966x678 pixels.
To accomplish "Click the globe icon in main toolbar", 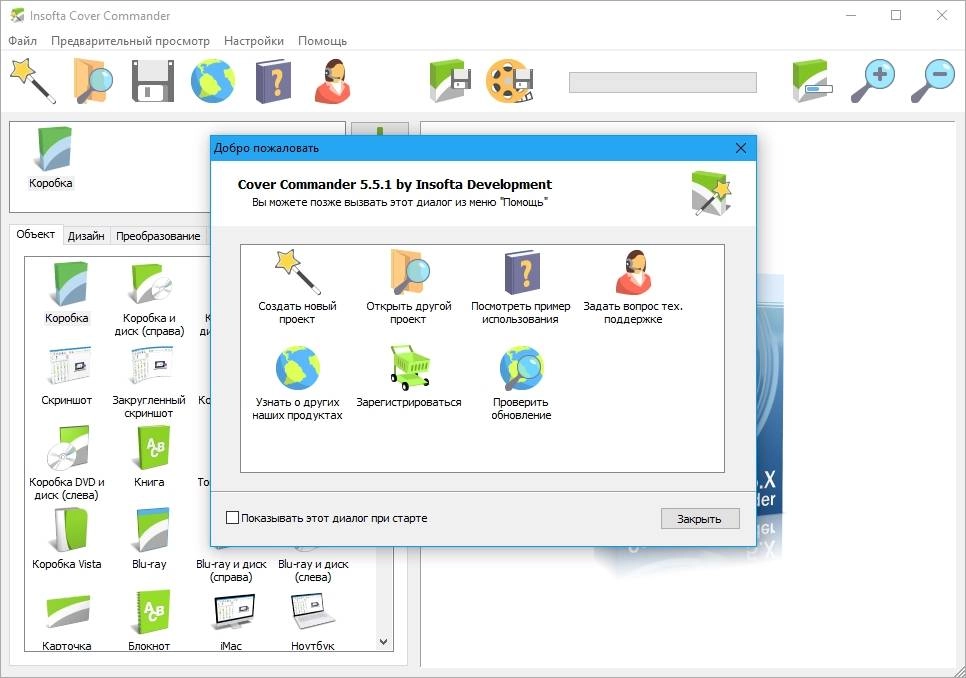I will coord(213,81).
